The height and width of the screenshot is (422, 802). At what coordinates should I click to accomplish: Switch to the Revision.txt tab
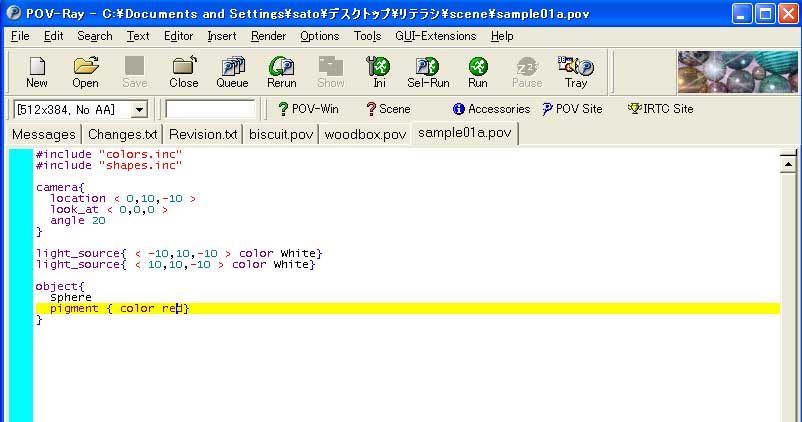click(x=203, y=135)
